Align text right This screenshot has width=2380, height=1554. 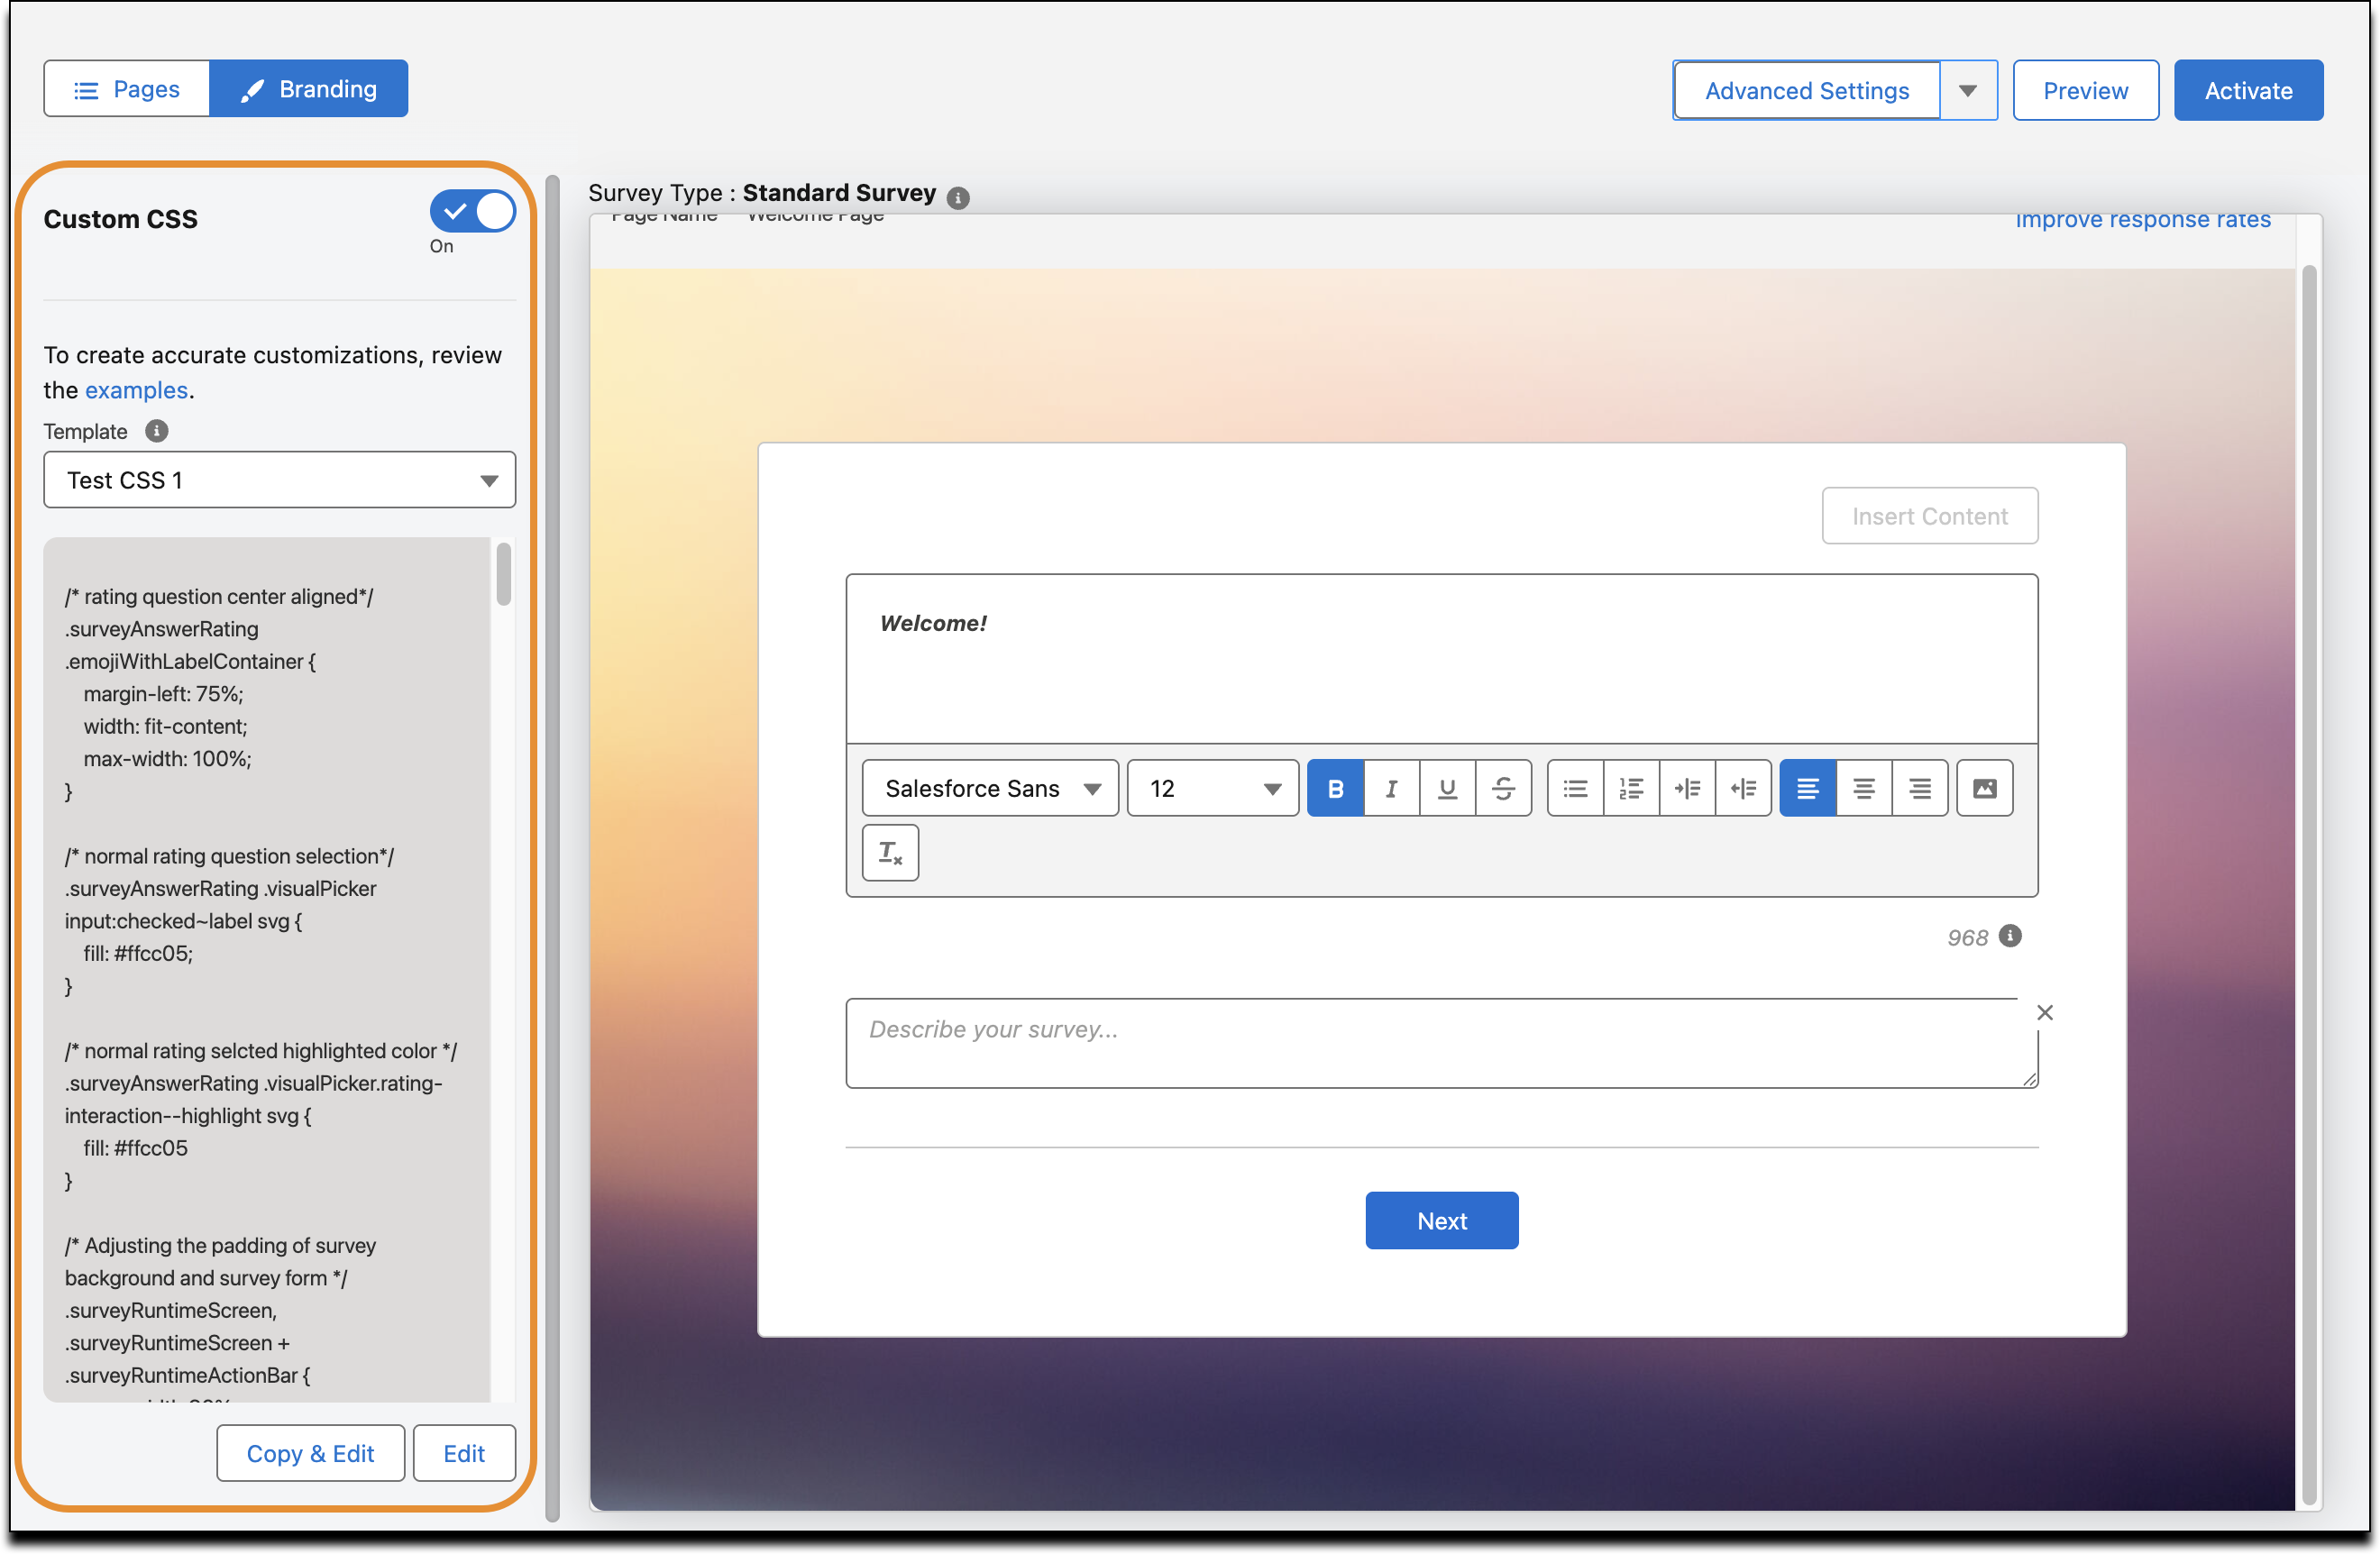(1919, 788)
